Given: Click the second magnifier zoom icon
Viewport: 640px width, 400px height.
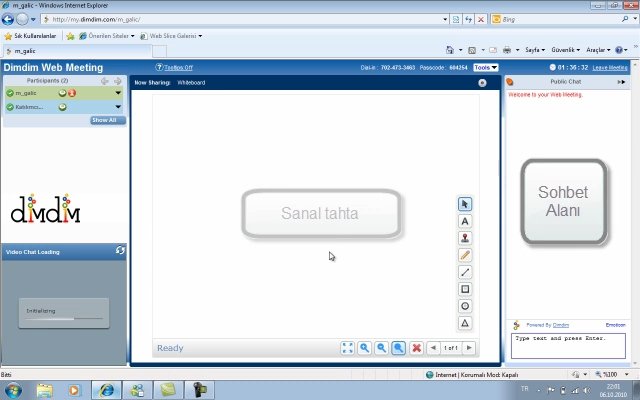Looking at the screenshot, I should 382,348.
